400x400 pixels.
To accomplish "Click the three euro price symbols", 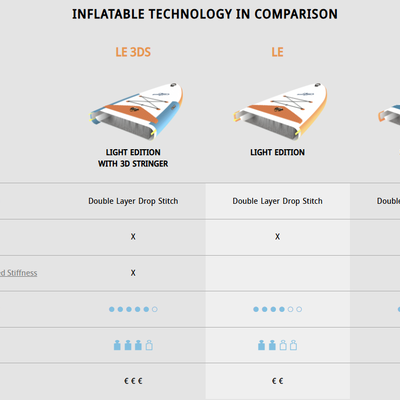I will coord(133,381).
